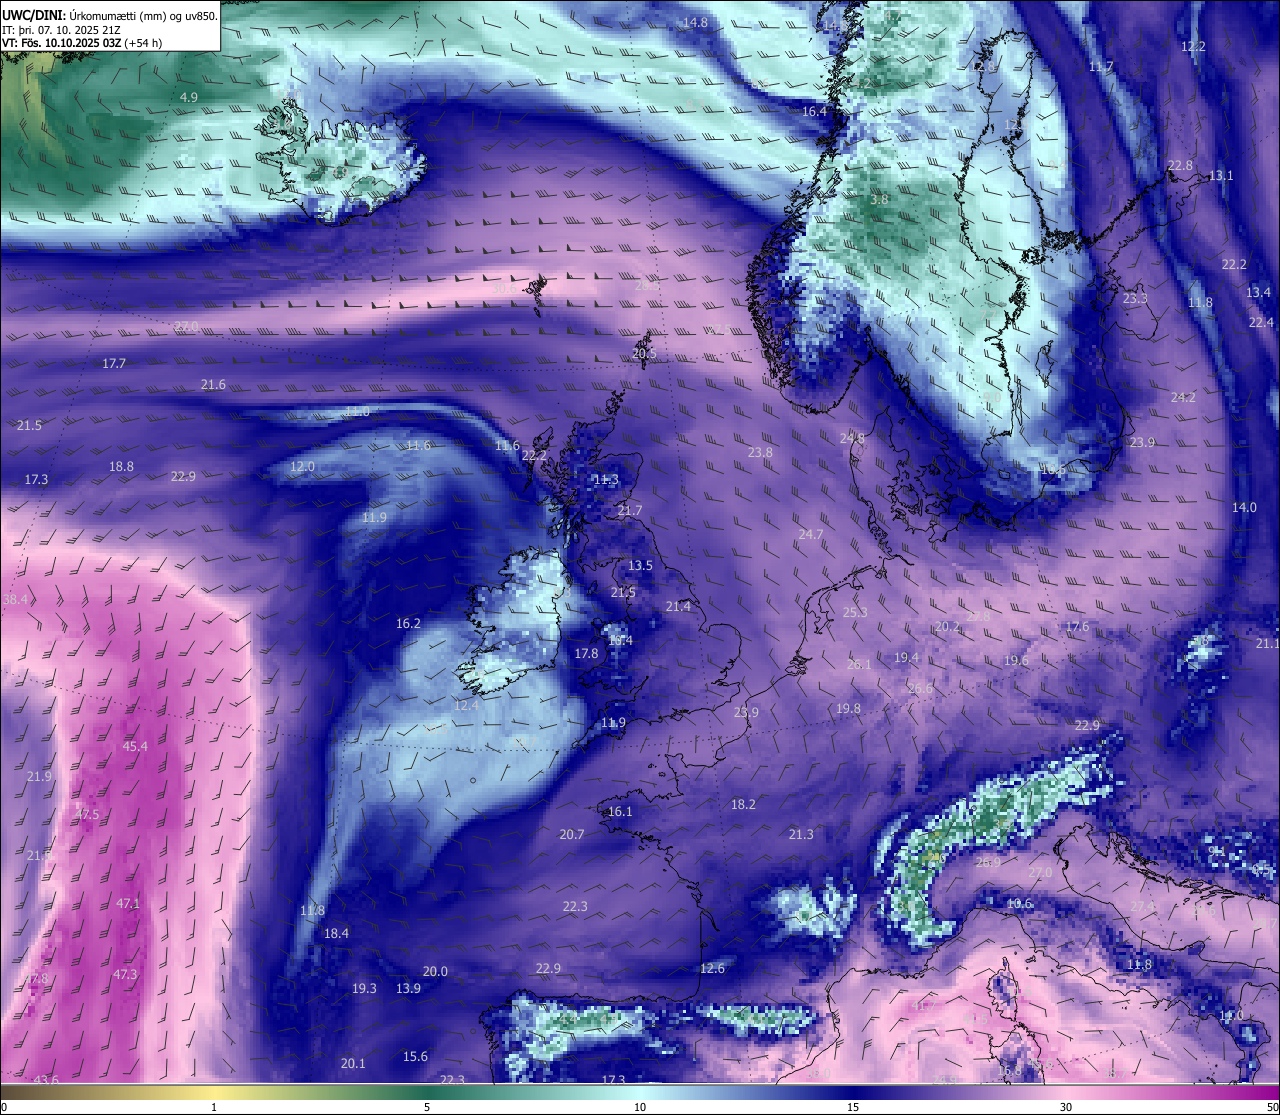This screenshot has height=1115, width=1280.
Task: Click the map value 11.7
Action: [x=1100, y=66]
